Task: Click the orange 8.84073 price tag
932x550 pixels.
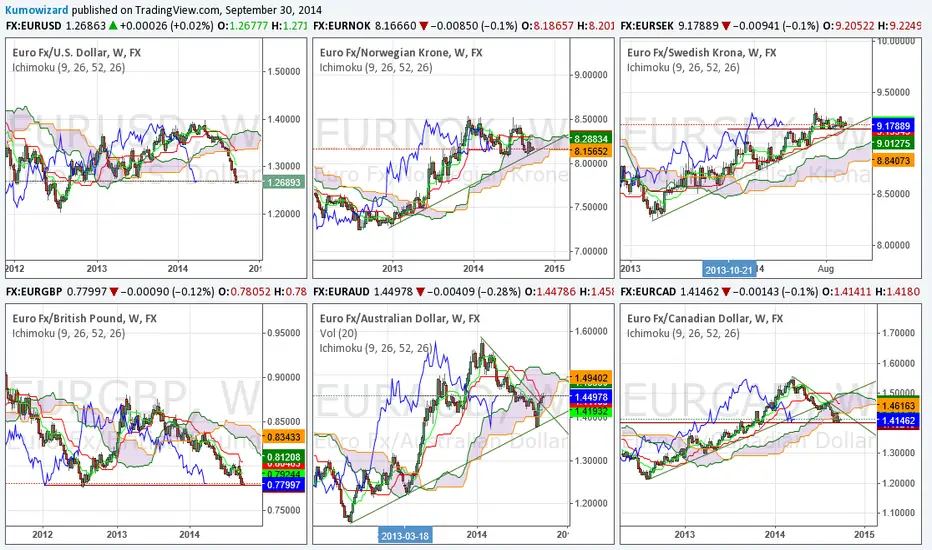Action: coord(893,161)
